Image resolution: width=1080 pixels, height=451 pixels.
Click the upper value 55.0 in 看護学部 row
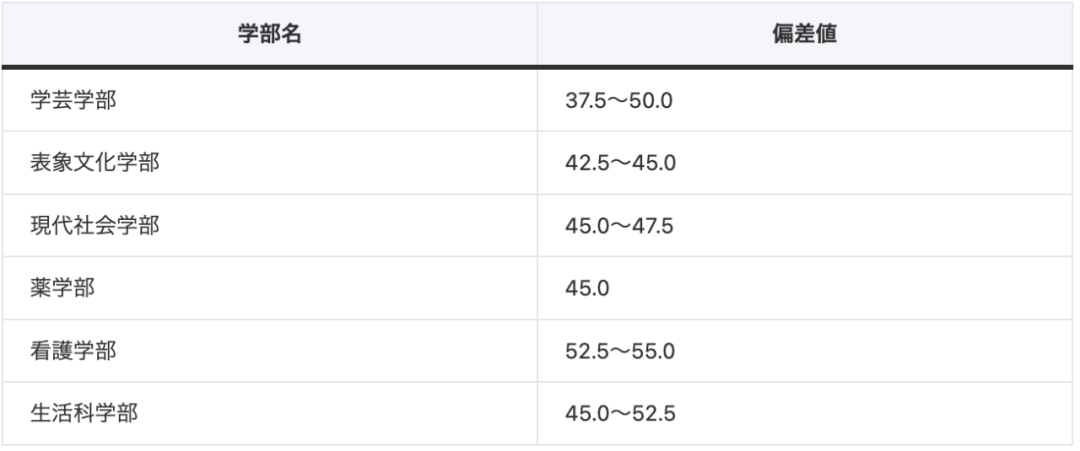652,351
